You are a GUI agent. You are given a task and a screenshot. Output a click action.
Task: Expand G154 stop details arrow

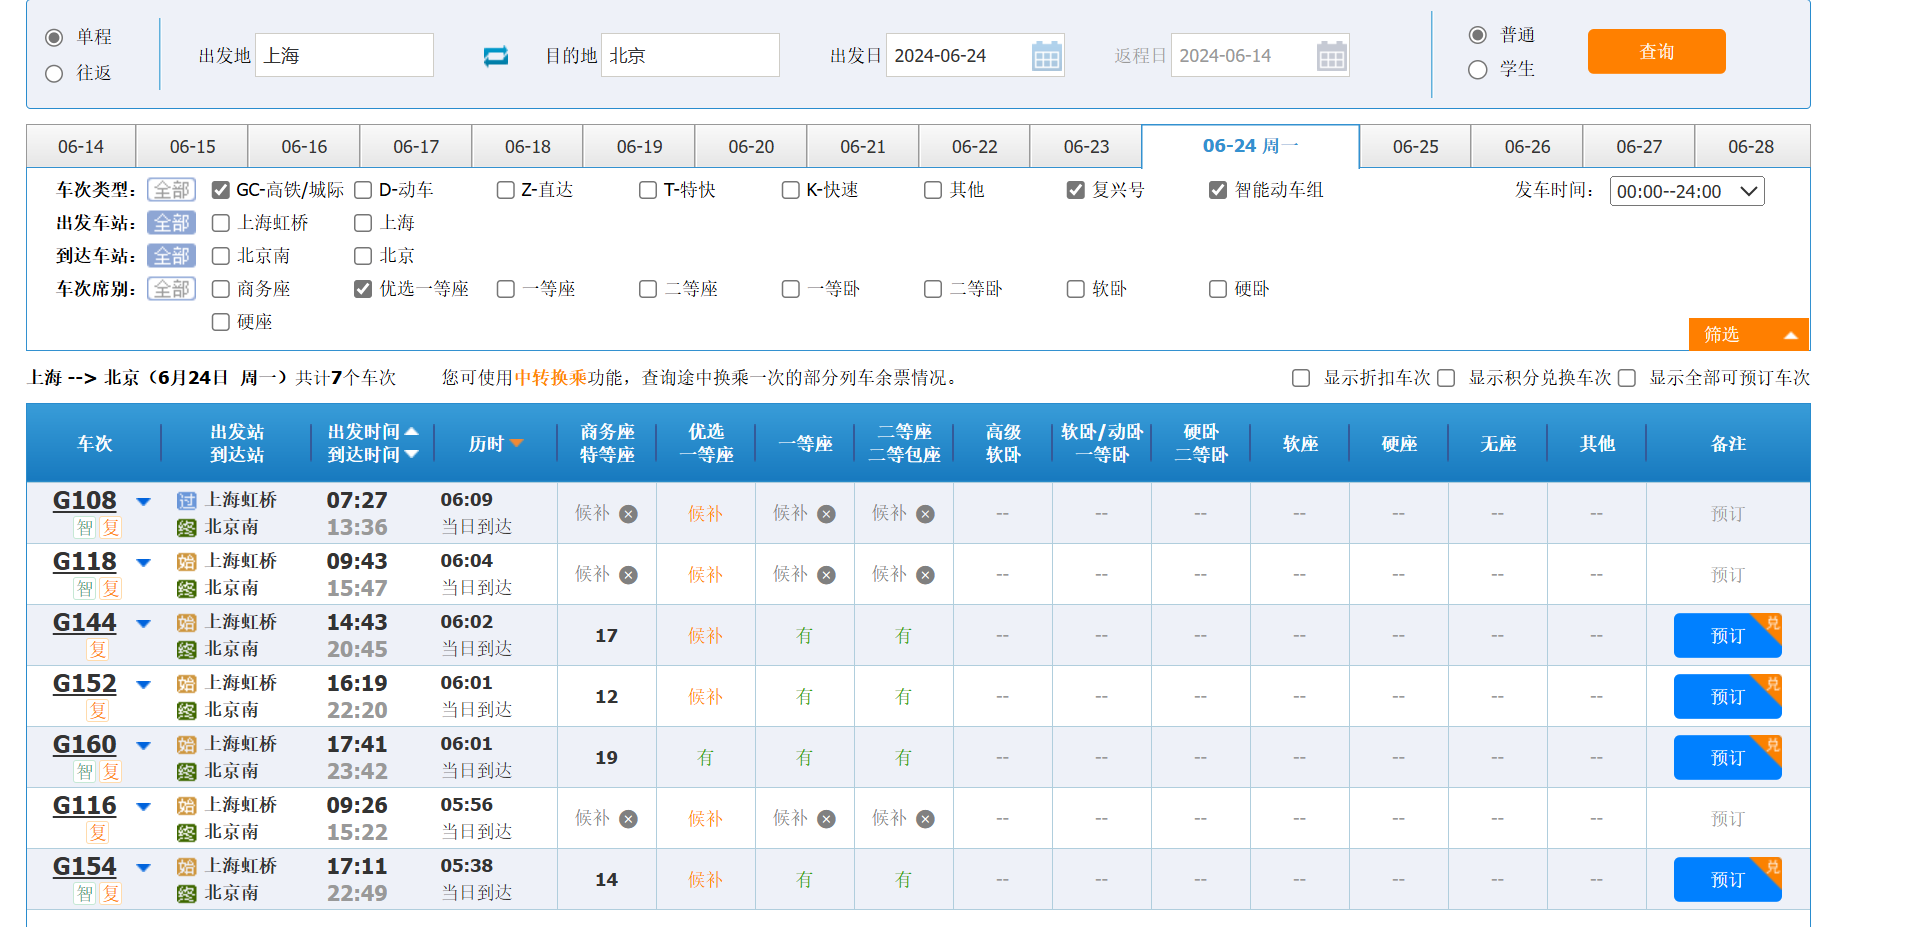pyautogui.click(x=143, y=868)
